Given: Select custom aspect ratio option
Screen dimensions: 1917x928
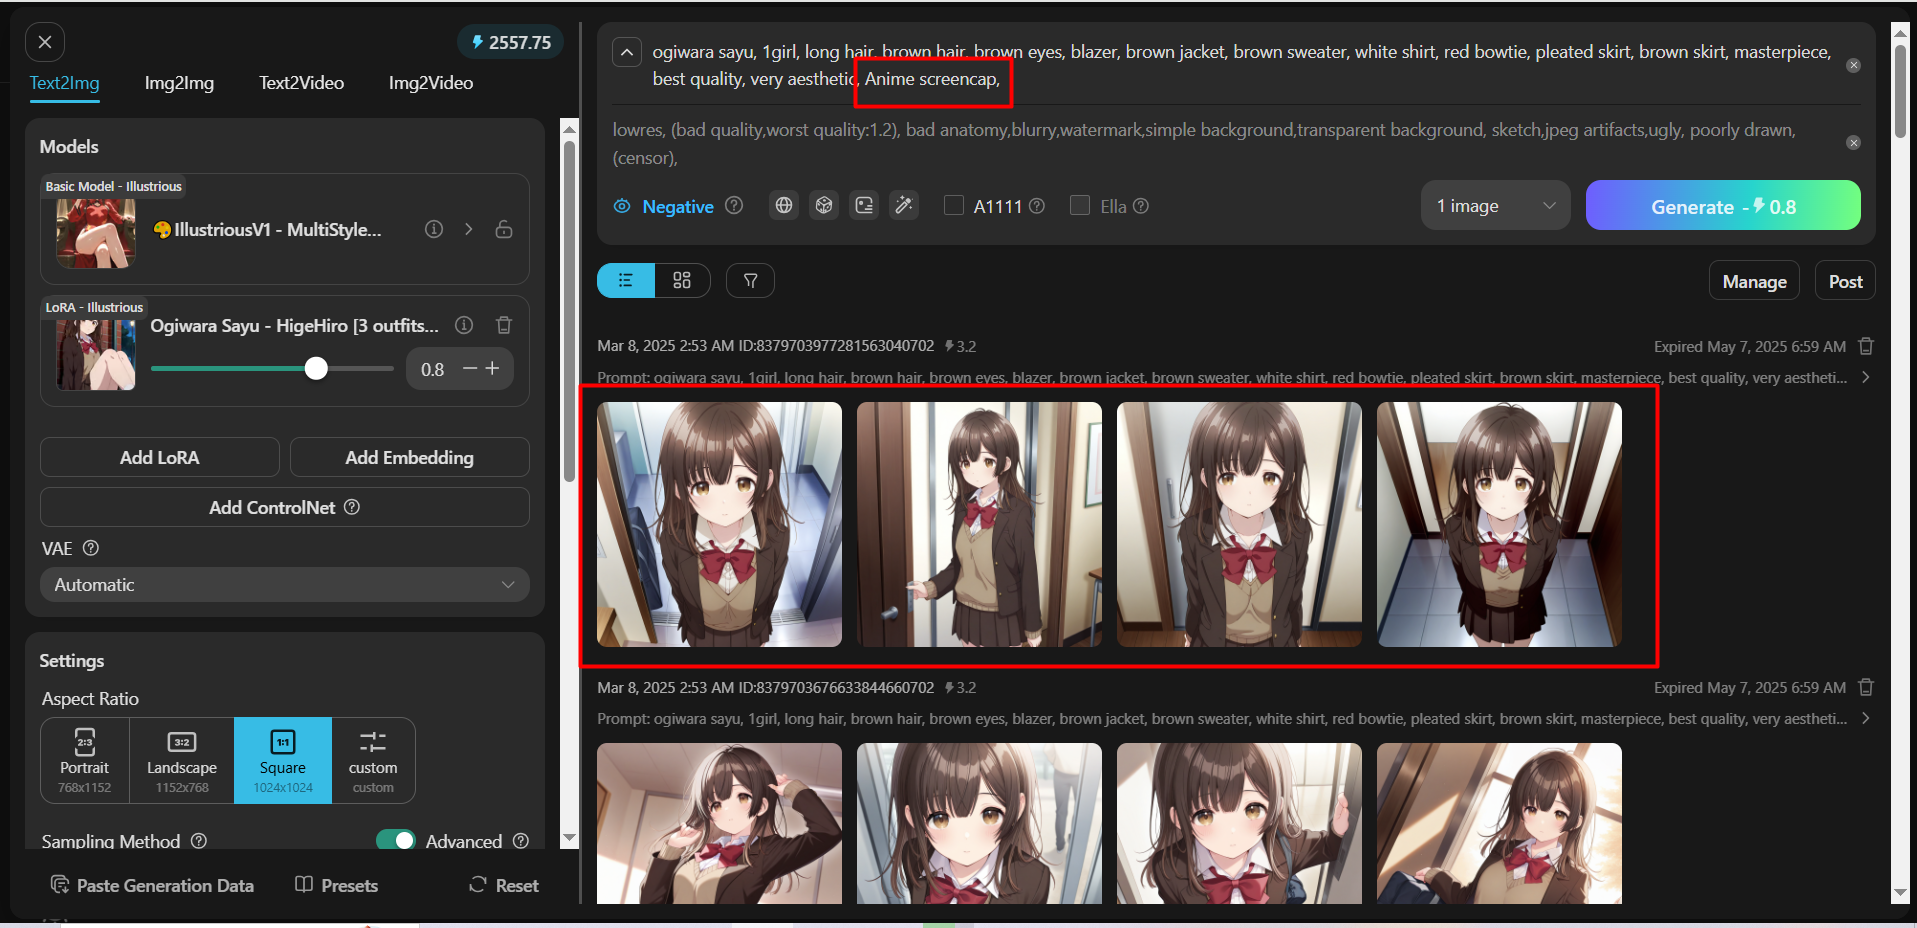Looking at the screenshot, I should (373, 760).
